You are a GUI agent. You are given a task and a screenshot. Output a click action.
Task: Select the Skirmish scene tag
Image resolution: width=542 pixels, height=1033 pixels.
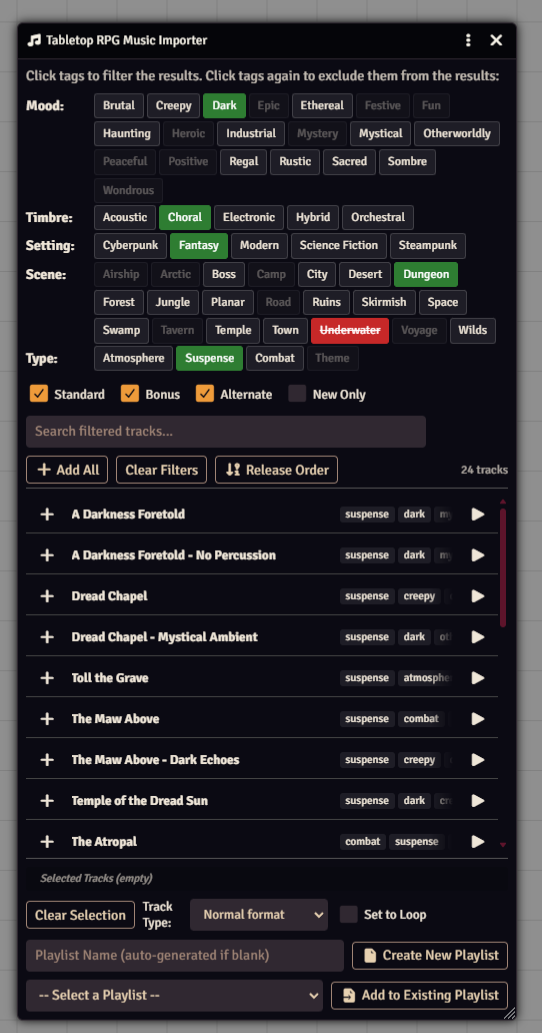(385, 302)
